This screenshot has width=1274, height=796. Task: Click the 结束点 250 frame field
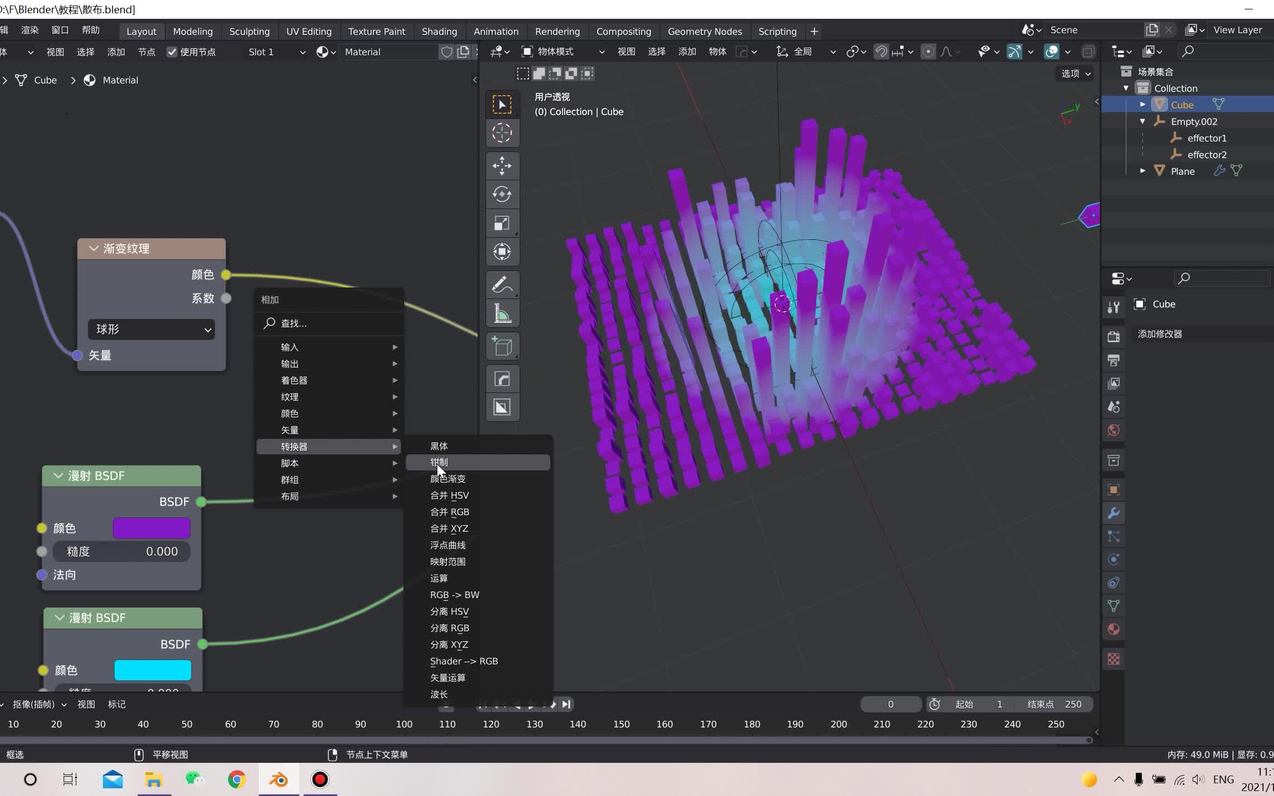1053,704
